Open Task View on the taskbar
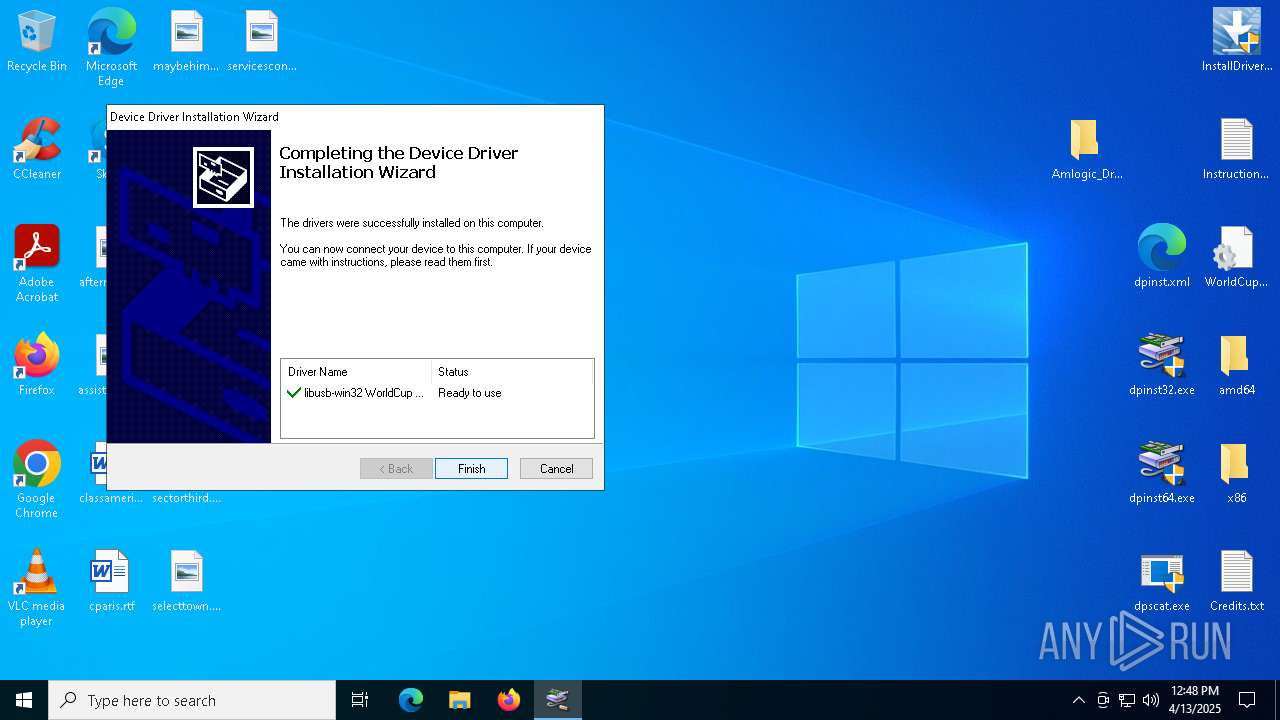The width and height of the screenshot is (1280, 720). coord(360,700)
